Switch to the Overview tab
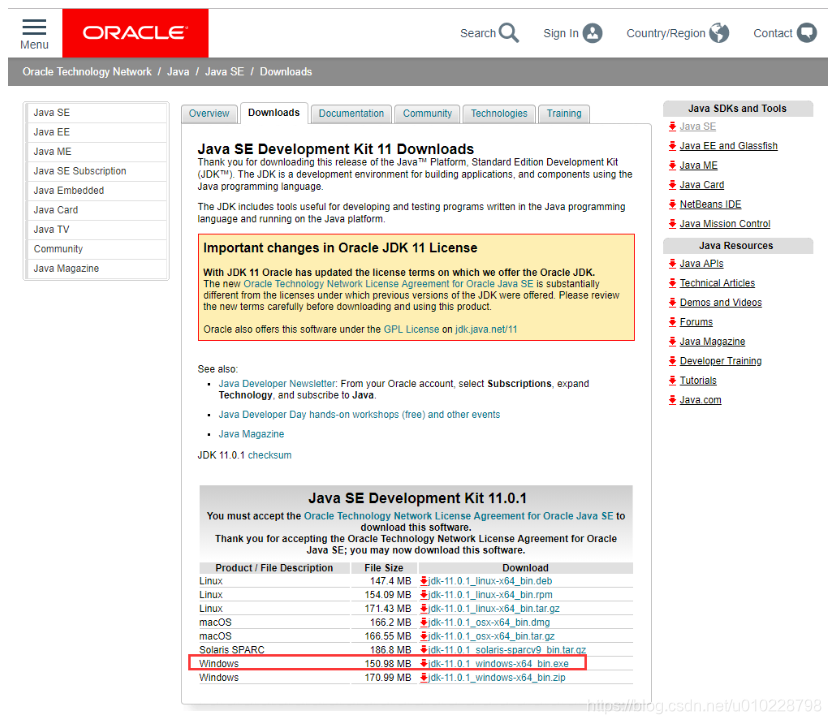Screen dimensions: 831x724 click(209, 113)
